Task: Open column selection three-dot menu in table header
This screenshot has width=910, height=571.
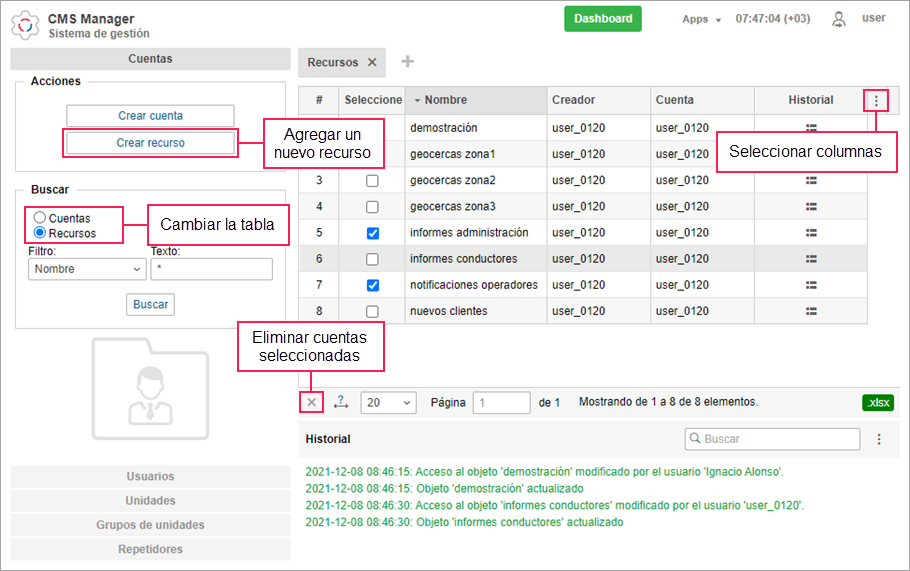Action: pyautogui.click(x=876, y=101)
